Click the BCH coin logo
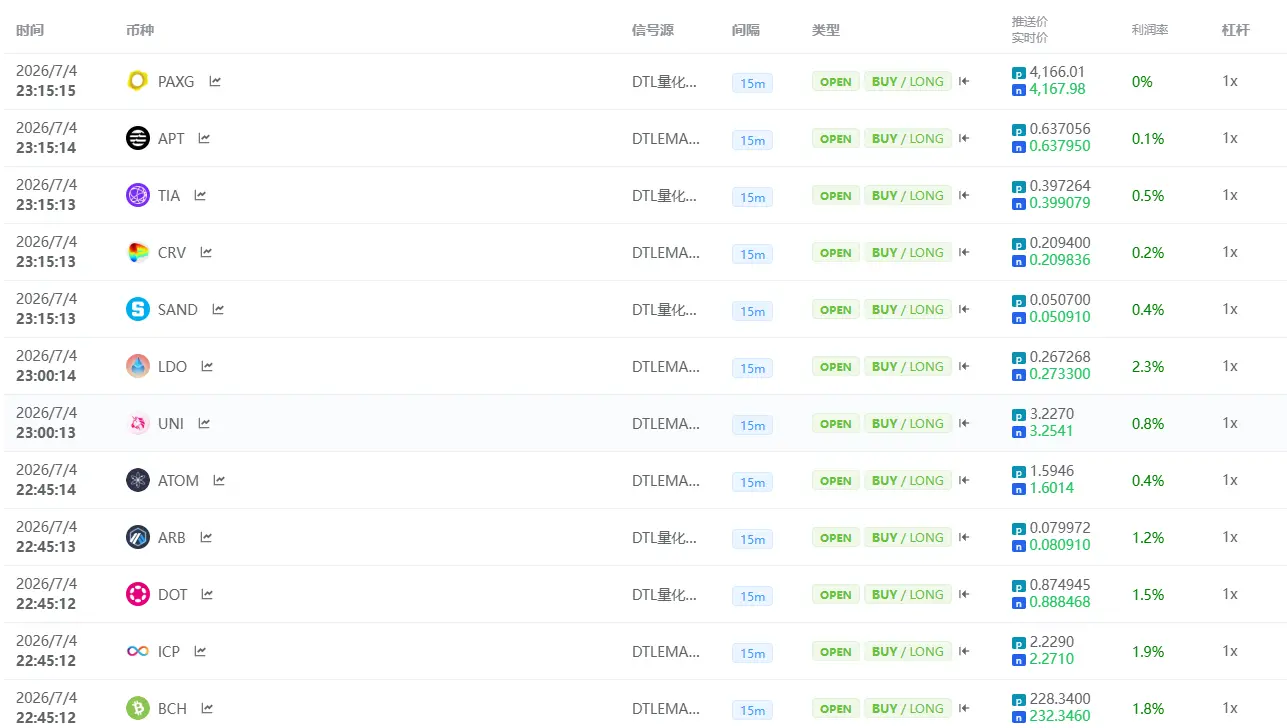This screenshot has height=728, width=1287. coord(138,708)
